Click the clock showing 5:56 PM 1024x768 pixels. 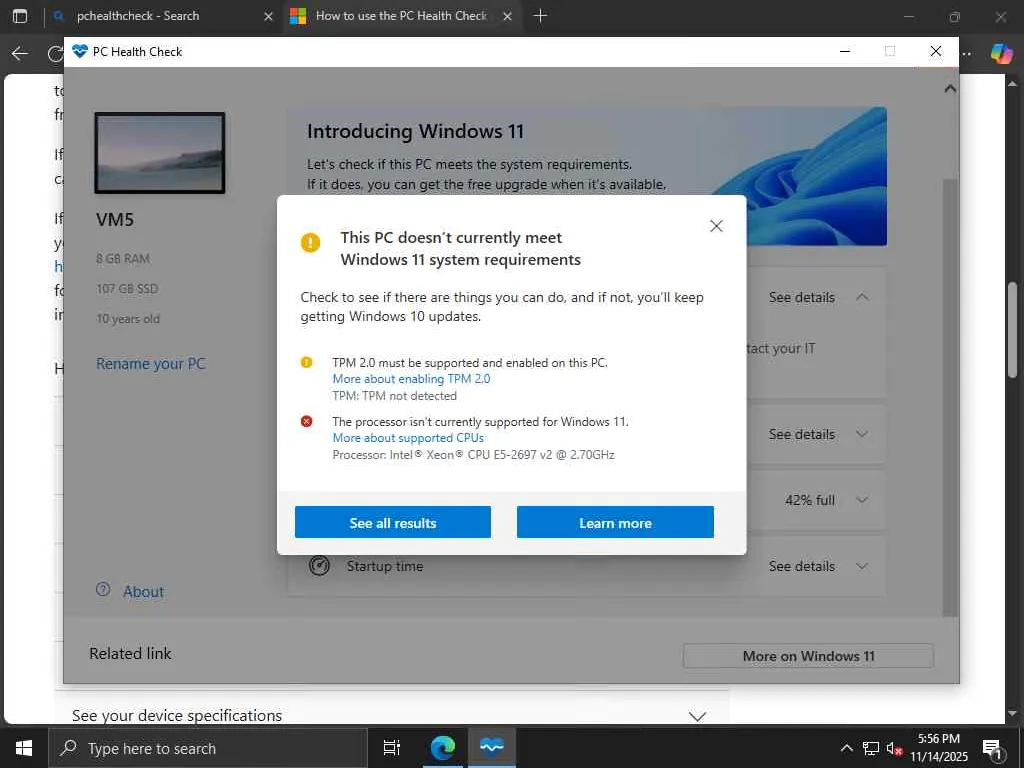pos(938,739)
